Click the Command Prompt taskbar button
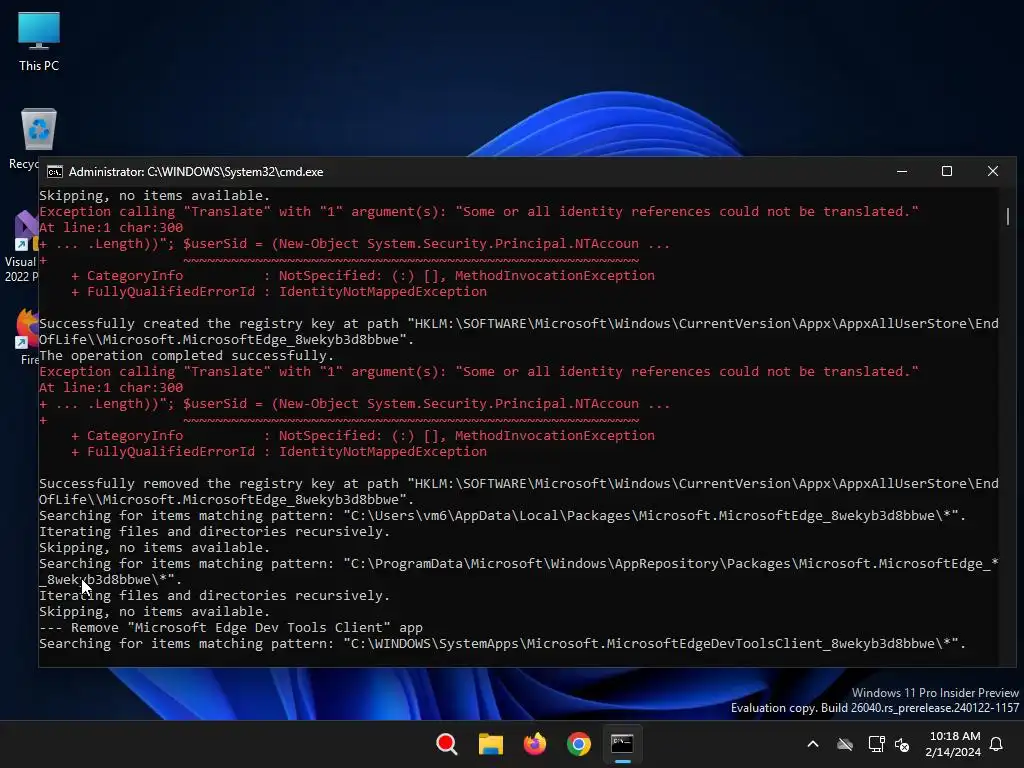This screenshot has width=1024, height=768. click(622, 744)
